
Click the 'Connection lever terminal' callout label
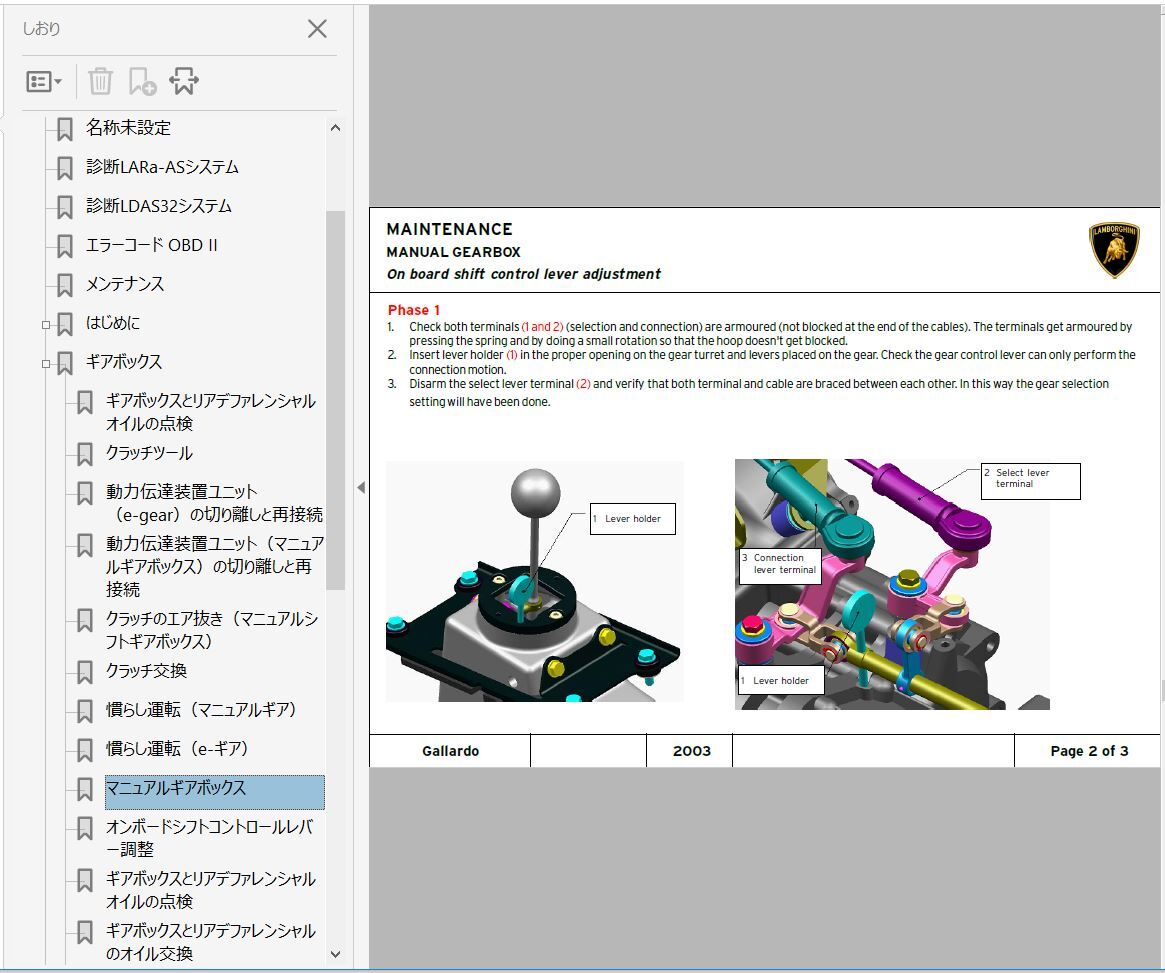(x=781, y=566)
